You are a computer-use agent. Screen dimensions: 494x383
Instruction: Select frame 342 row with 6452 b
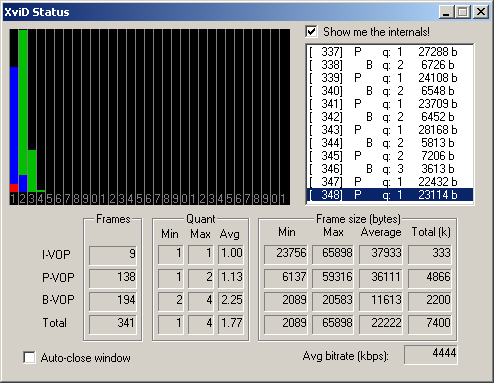point(389,117)
